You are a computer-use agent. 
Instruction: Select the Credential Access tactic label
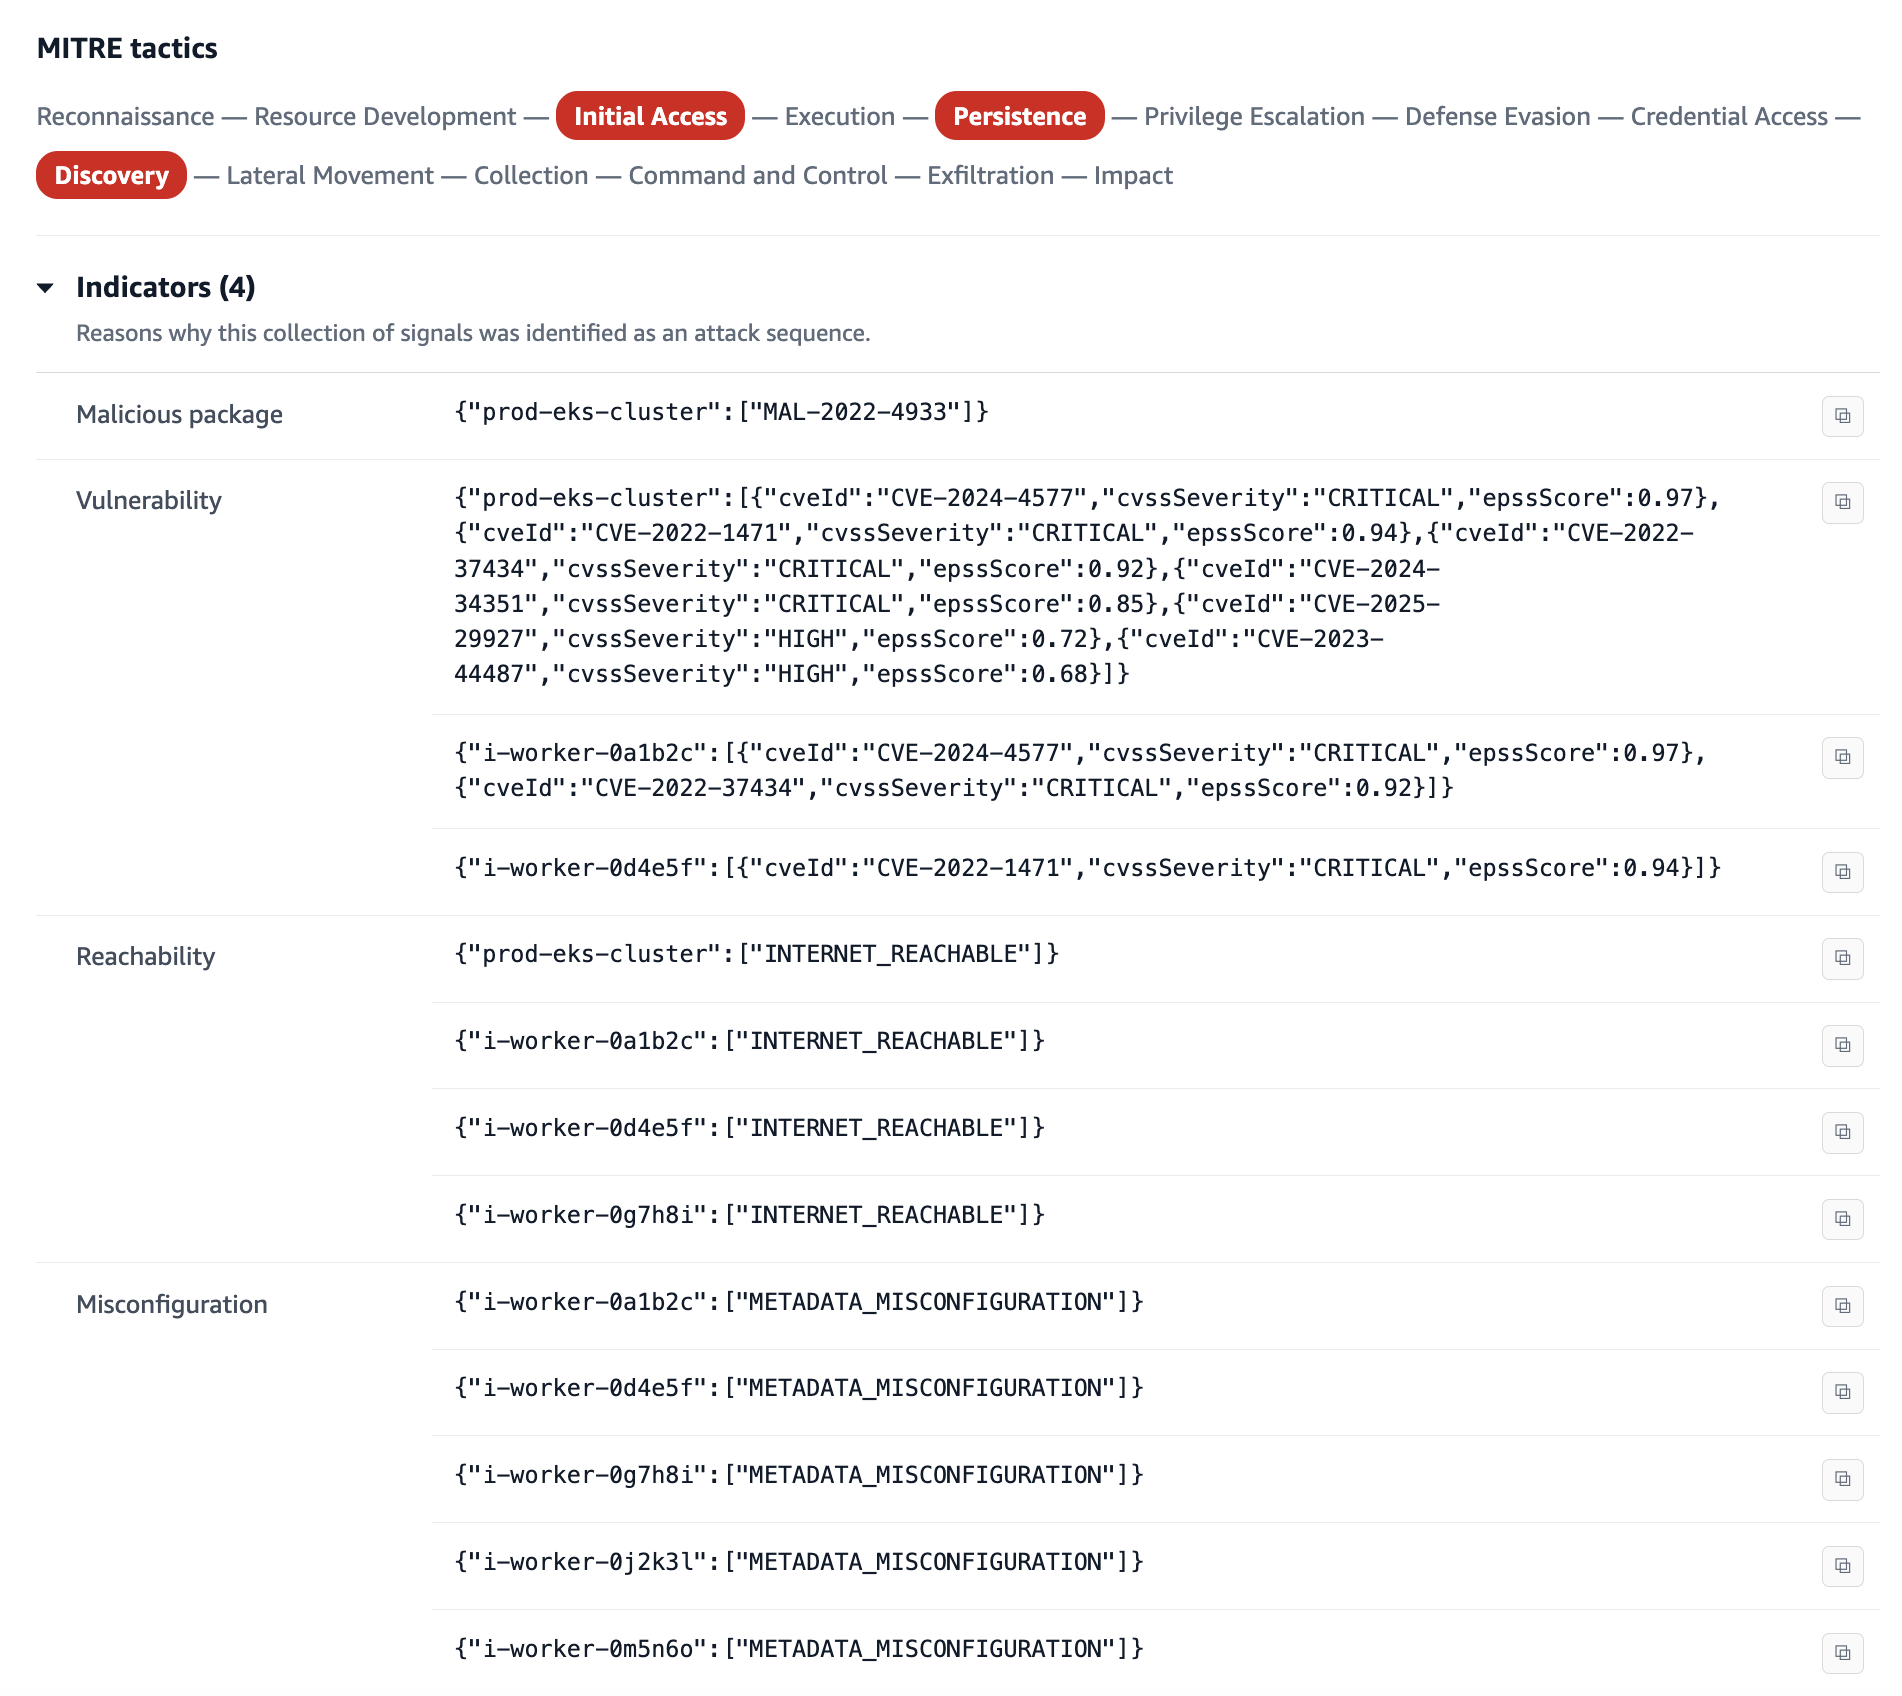[1729, 116]
